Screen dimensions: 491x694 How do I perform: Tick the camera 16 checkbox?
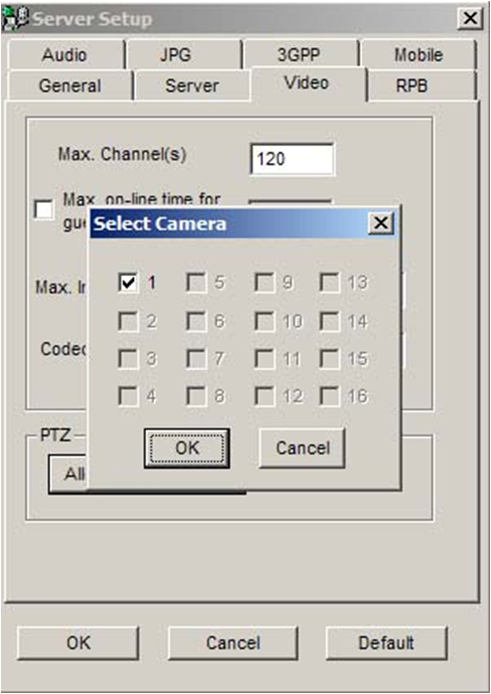[329, 395]
